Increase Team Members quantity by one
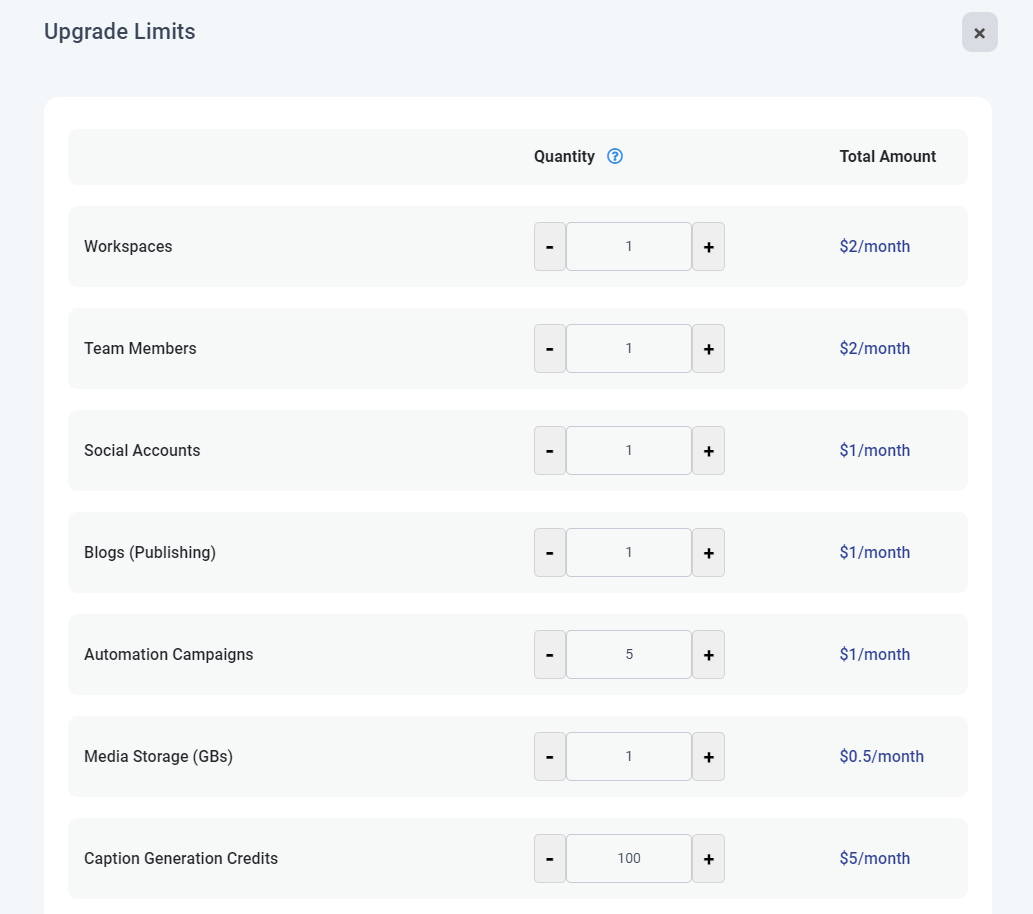 pyautogui.click(x=708, y=349)
